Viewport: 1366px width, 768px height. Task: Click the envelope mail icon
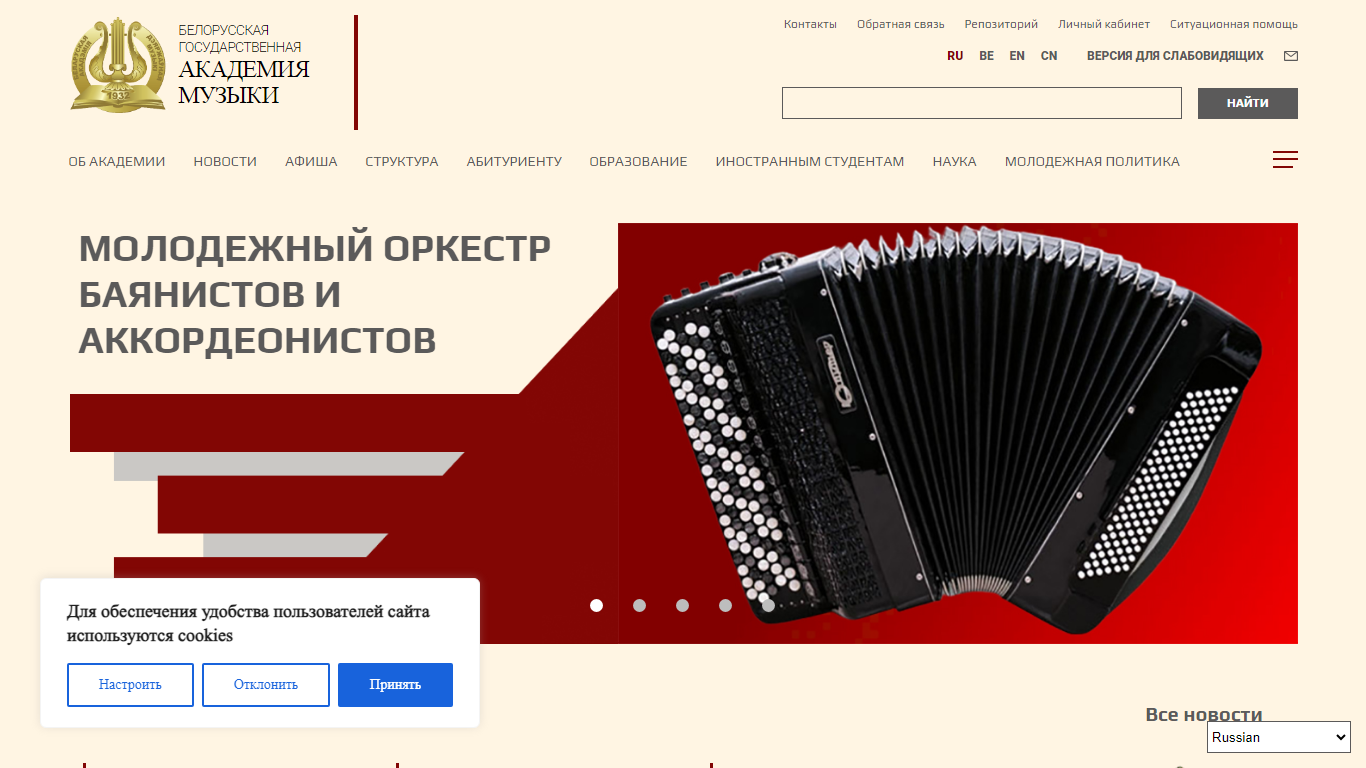[x=1291, y=56]
